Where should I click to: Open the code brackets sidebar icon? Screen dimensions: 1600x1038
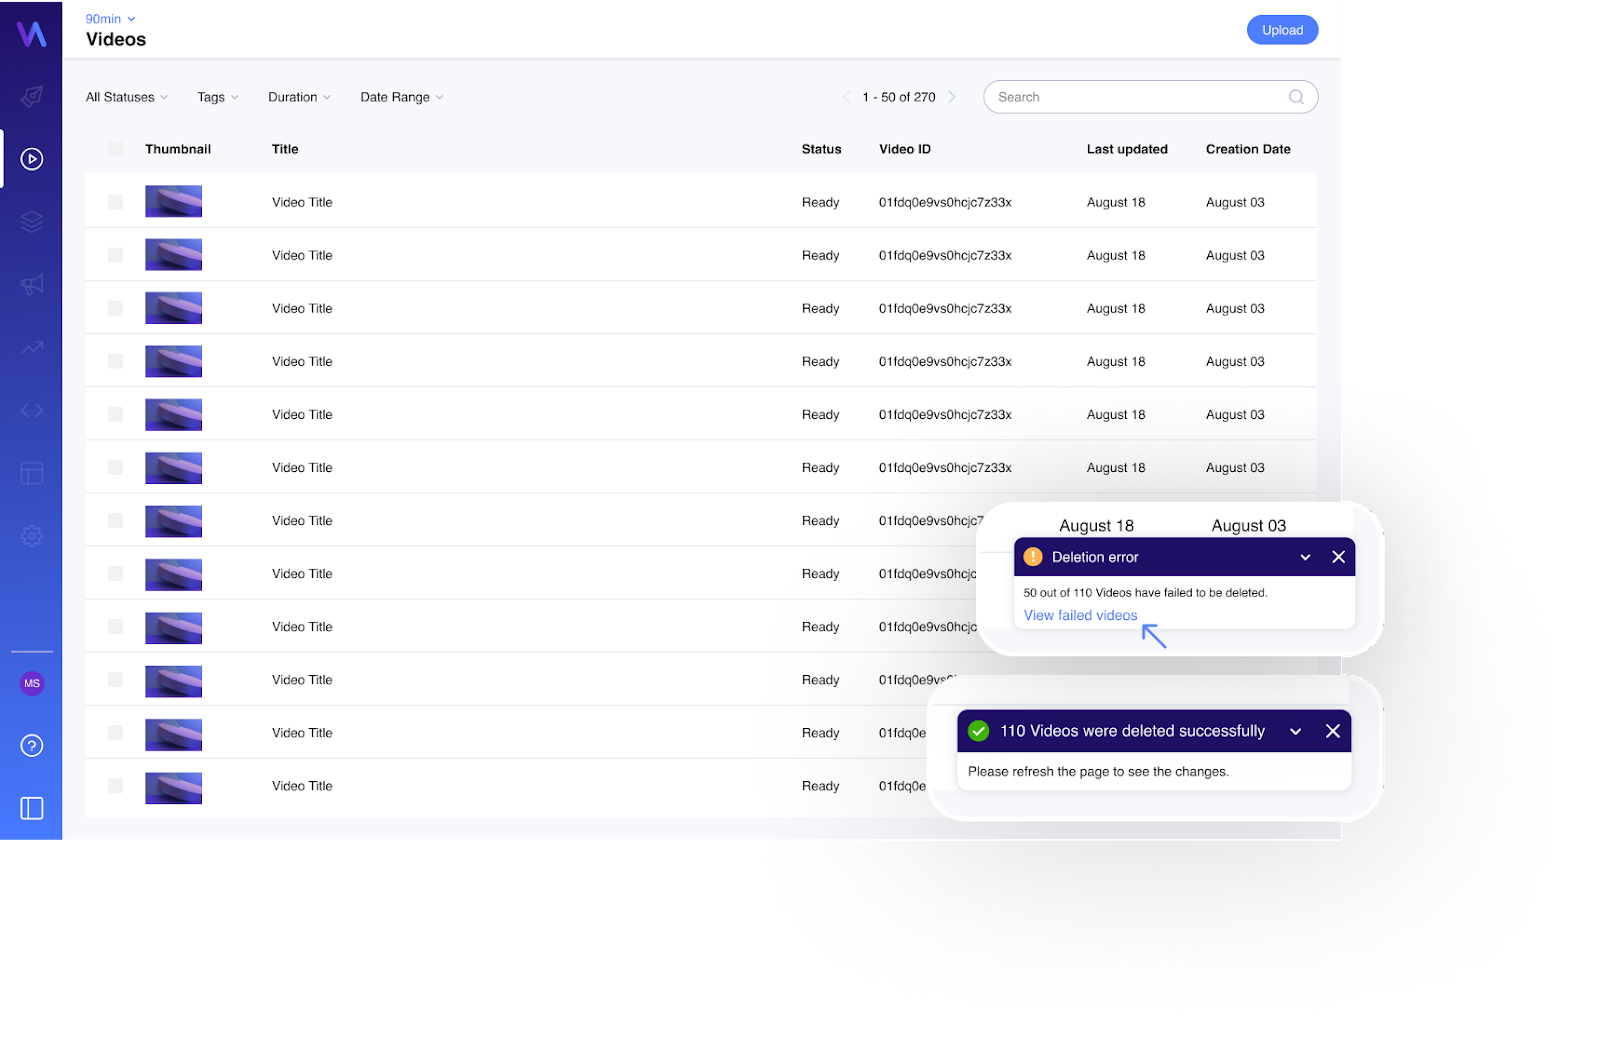pos(32,410)
